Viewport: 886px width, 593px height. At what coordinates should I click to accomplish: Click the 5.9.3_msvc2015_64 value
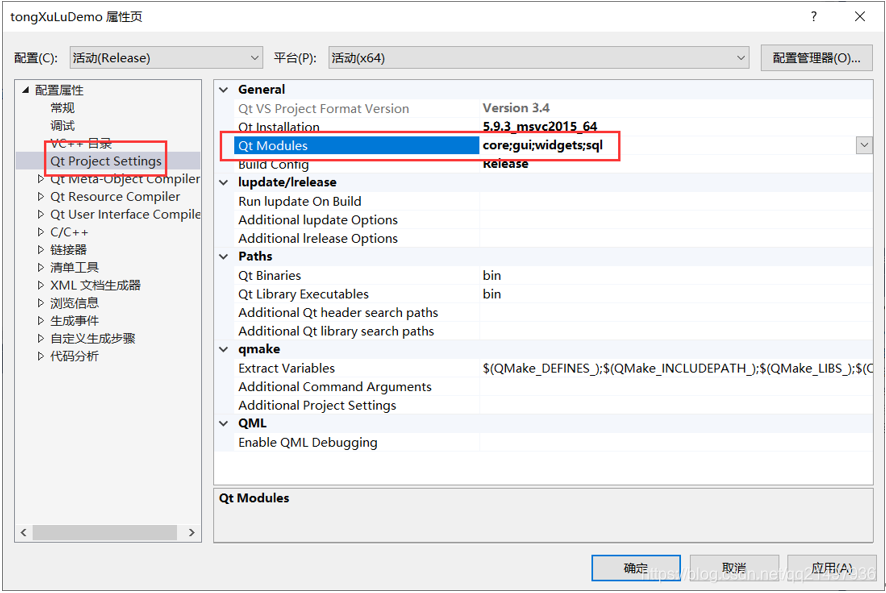540,127
